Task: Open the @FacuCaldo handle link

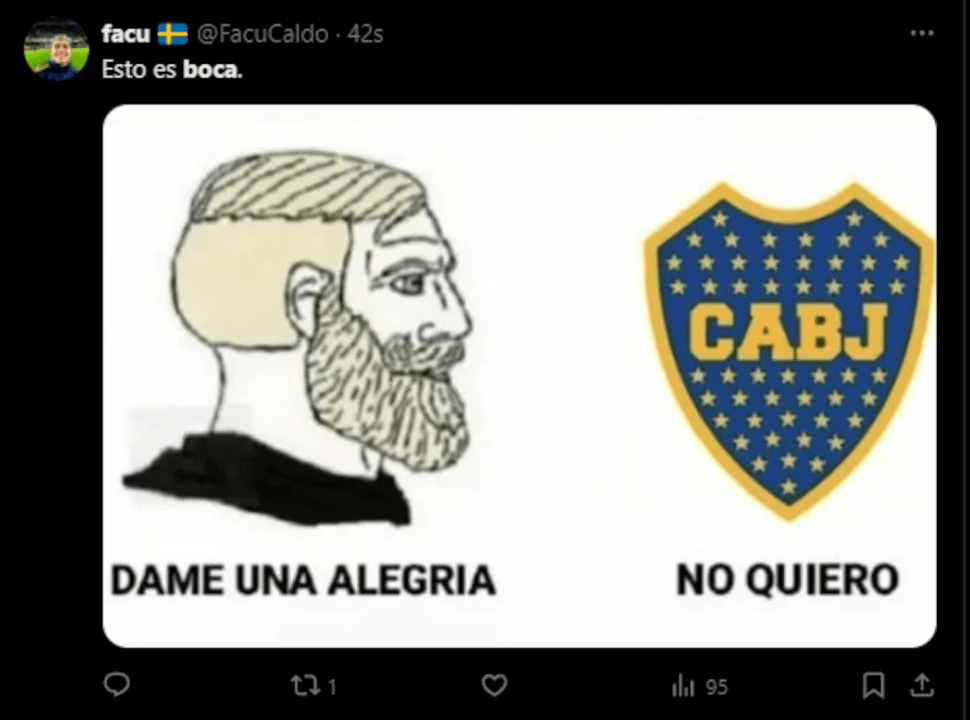Action: [x=262, y=33]
